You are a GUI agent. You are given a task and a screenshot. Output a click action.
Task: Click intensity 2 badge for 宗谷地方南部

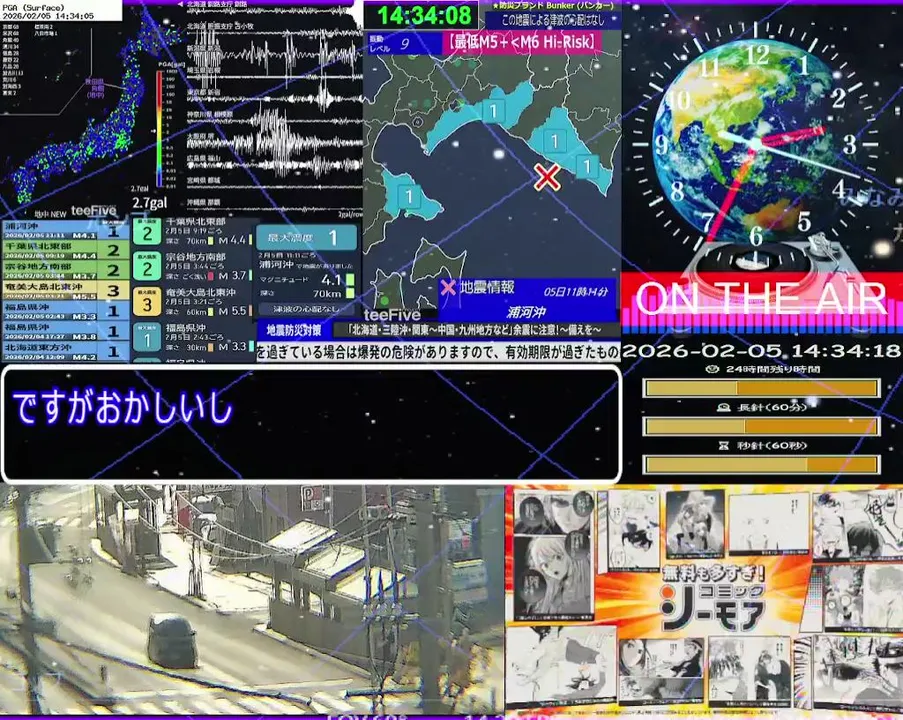(147, 268)
